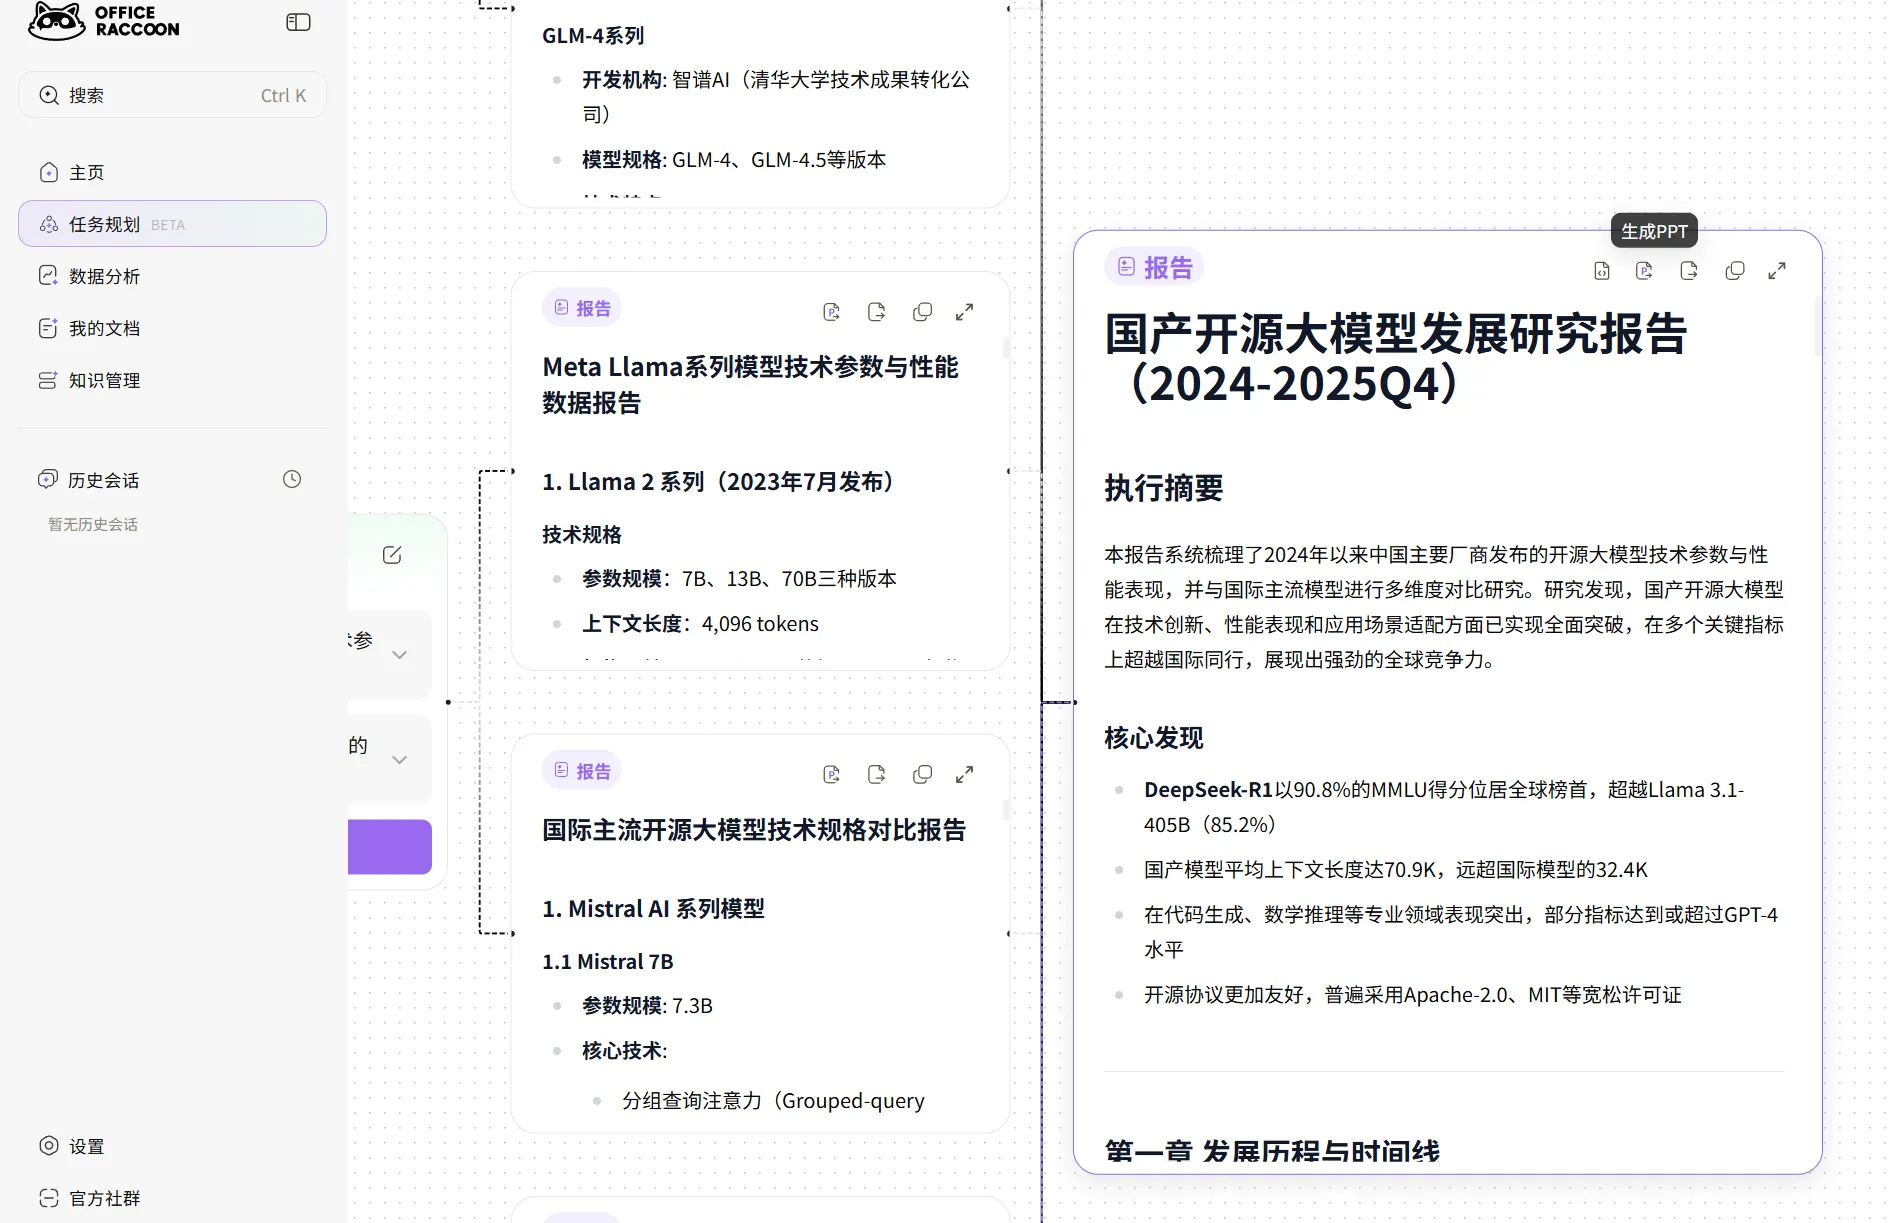Open 知识管理 from the sidebar
1893x1223 pixels.
(104, 380)
